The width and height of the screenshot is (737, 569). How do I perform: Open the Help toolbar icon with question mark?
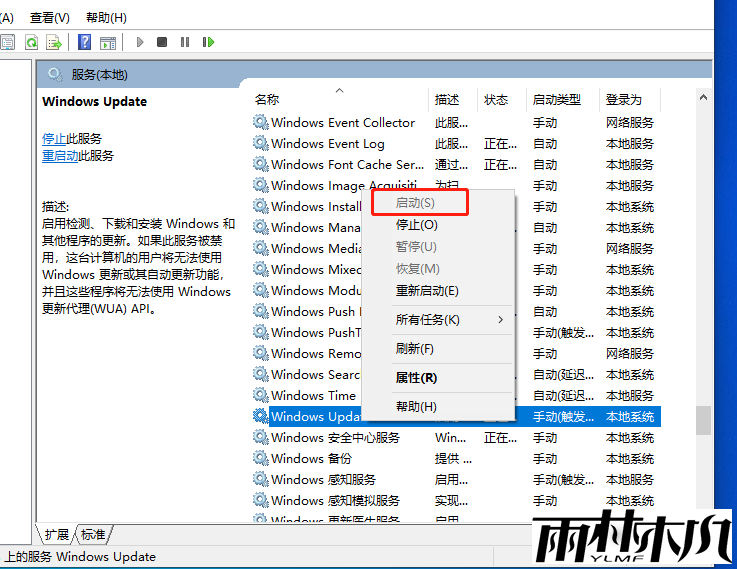85,42
